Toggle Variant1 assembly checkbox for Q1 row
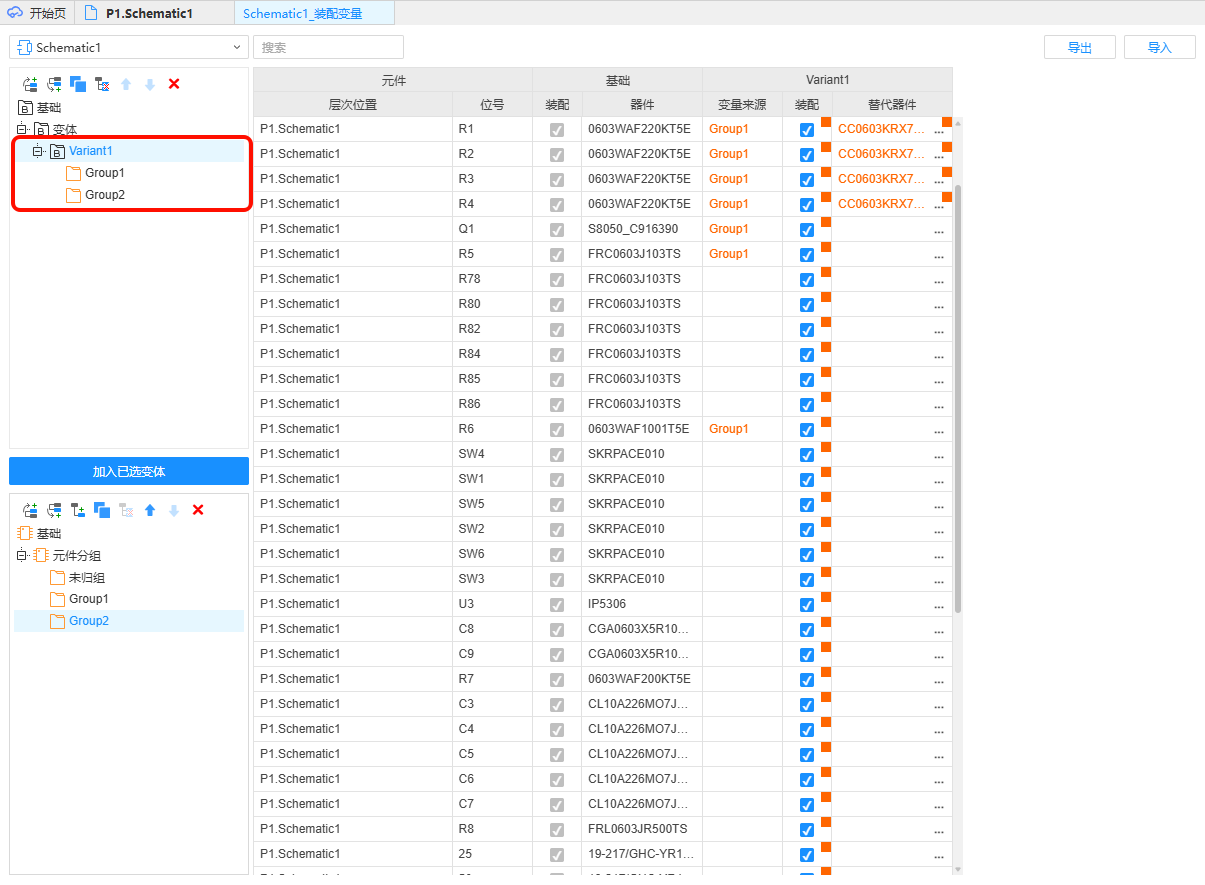The width and height of the screenshot is (1205, 885). point(807,229)
